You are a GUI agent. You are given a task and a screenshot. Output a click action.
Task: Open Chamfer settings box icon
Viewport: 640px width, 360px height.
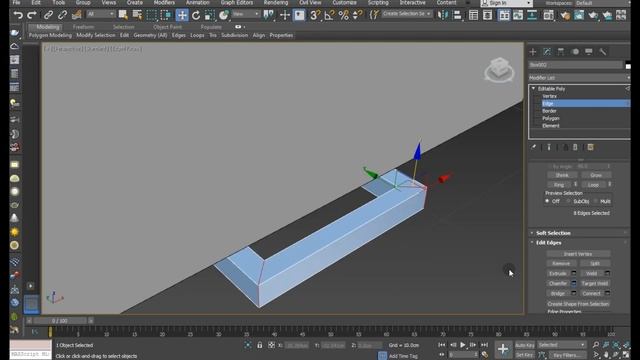tap(573, 283)
